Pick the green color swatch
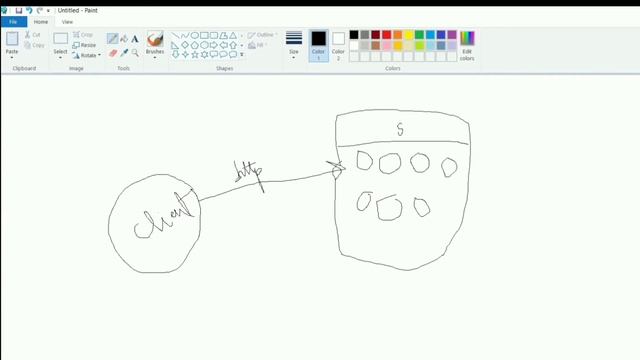The width and height of the screenshot is (640, 360). click(x=419, y=35)
